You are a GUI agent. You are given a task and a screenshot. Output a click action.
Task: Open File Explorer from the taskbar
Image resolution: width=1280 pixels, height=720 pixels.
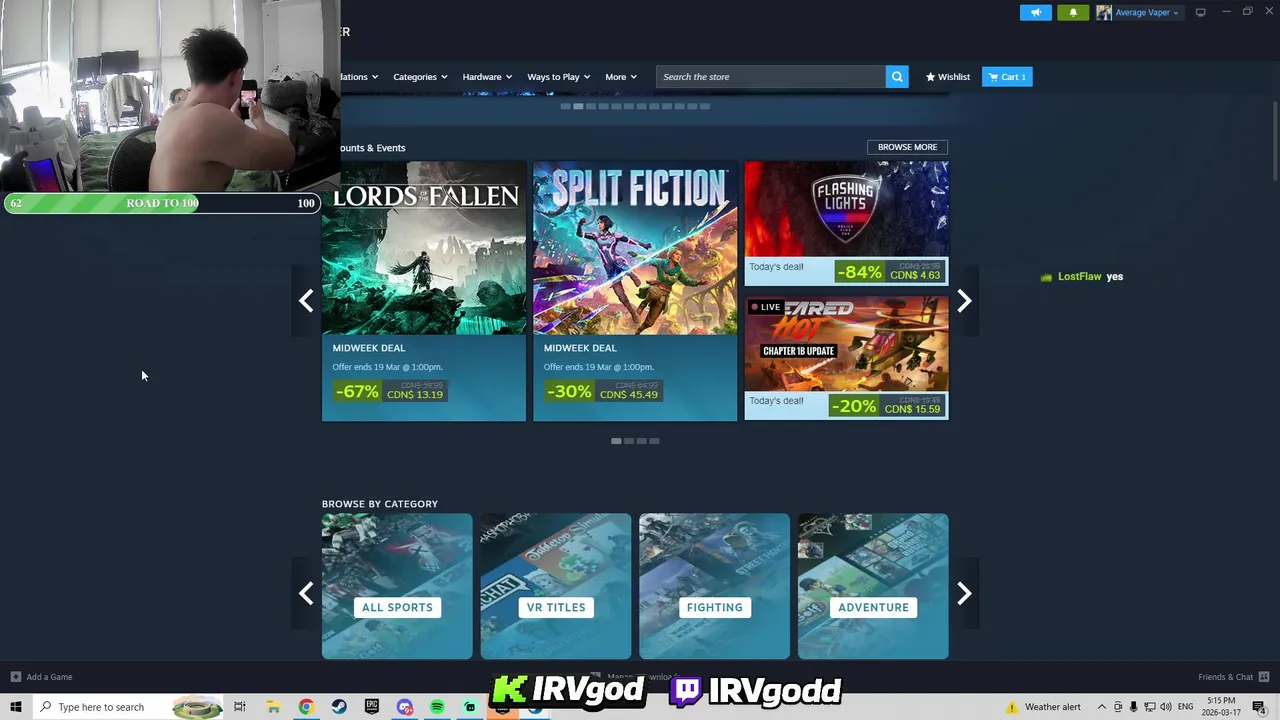point(273,707)
